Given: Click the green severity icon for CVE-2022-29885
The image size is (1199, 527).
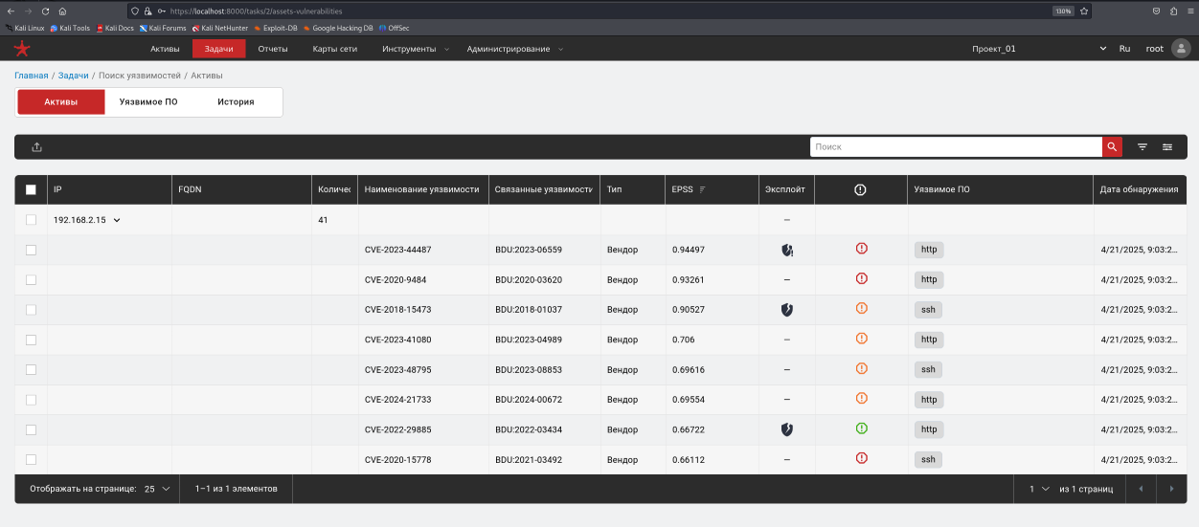Looking at the screenshot, I should click(861, 429).
